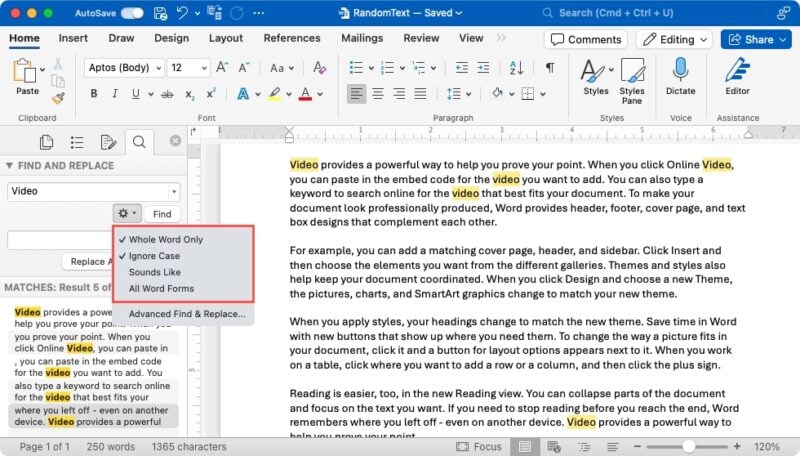Open search term history dropdown arrow

[x=174, y=192]
